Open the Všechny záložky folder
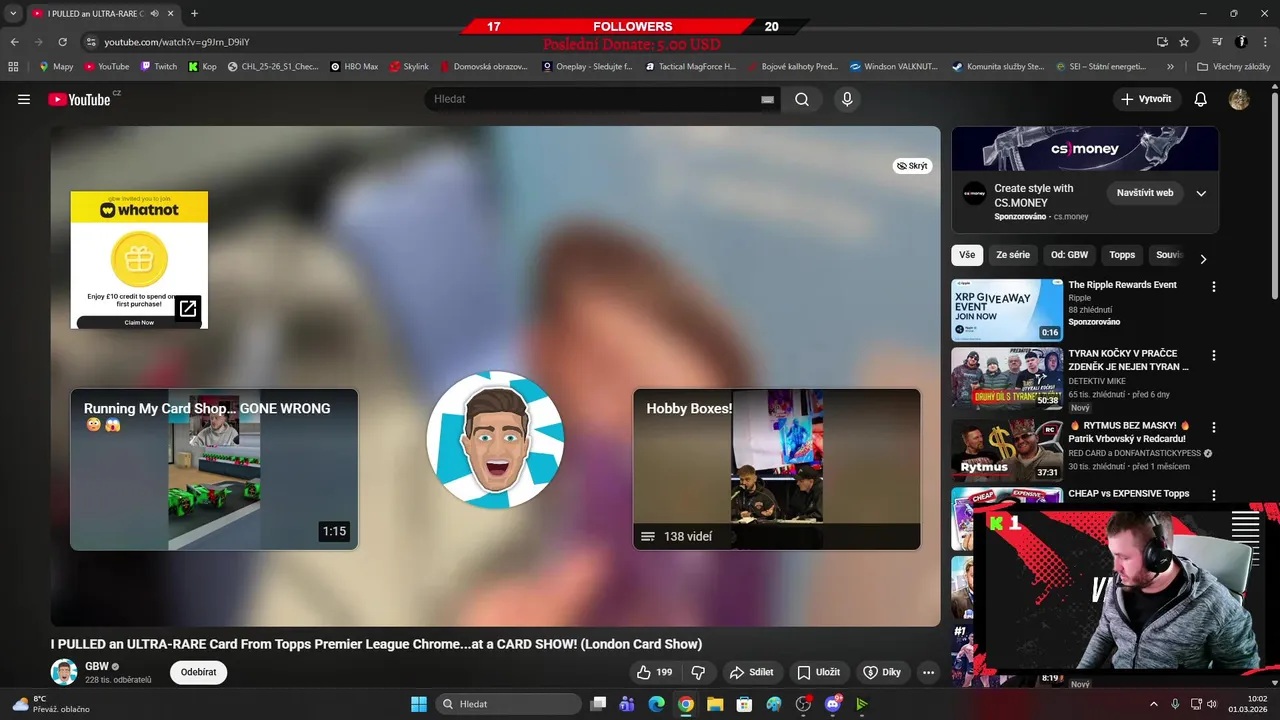The image size is (1280, 720). point(1233,67)
